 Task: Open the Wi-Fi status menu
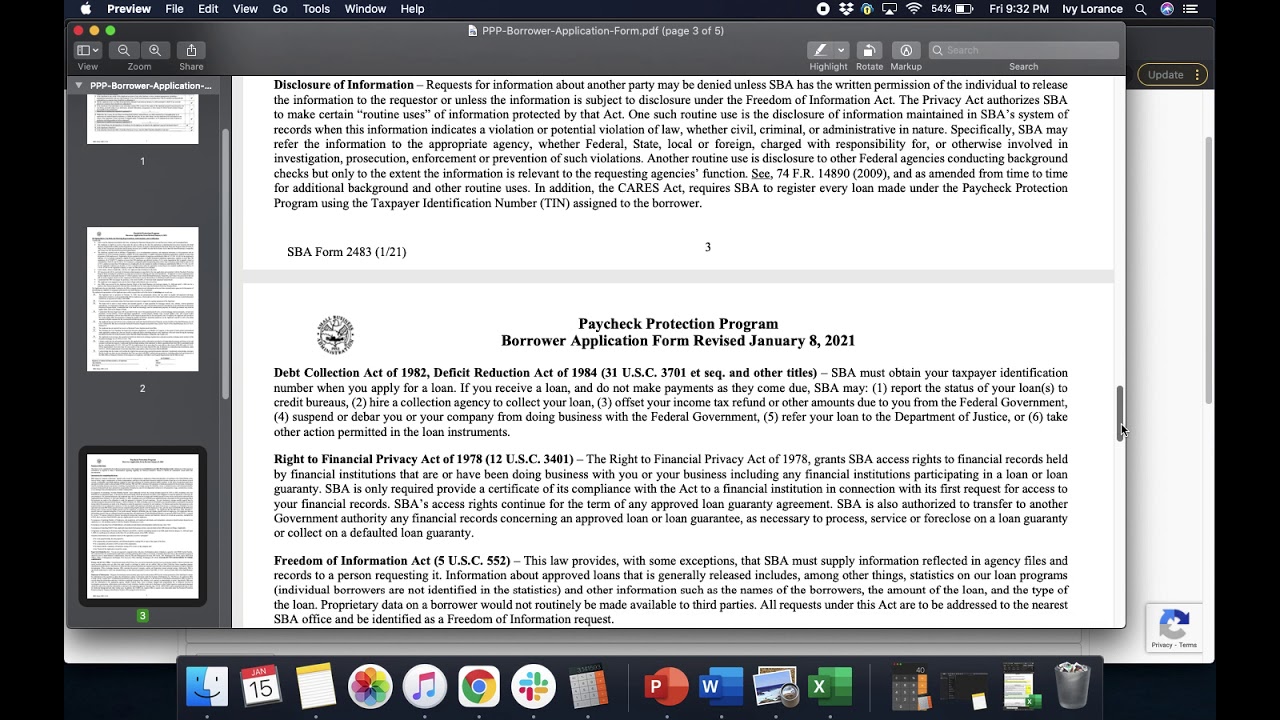tap(914, 9)
